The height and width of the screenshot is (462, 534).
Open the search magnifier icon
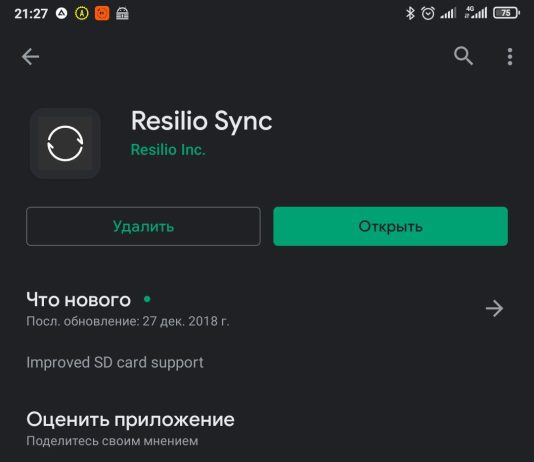click(464, 56)
